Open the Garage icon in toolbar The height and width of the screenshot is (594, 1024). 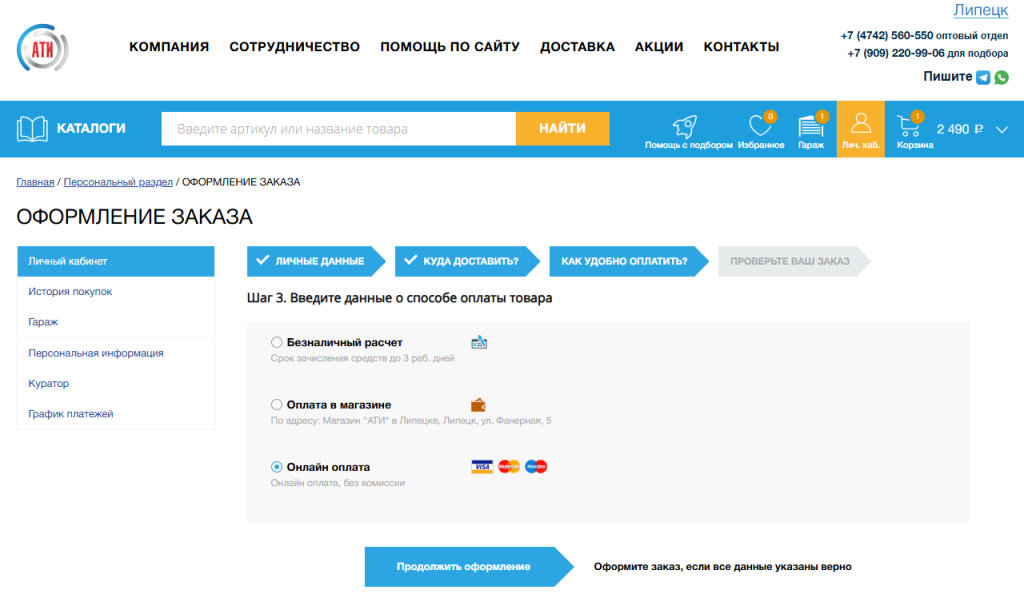(810, 126)
